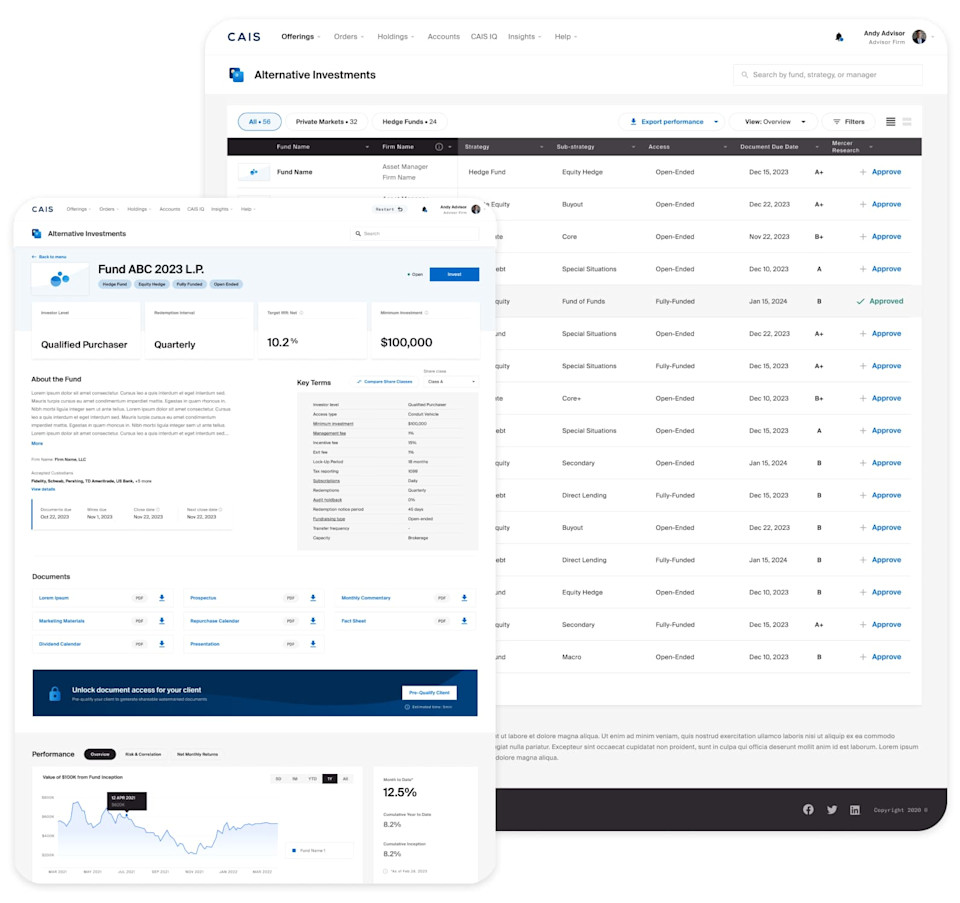Click the notification bell icon

pos(839,36)
